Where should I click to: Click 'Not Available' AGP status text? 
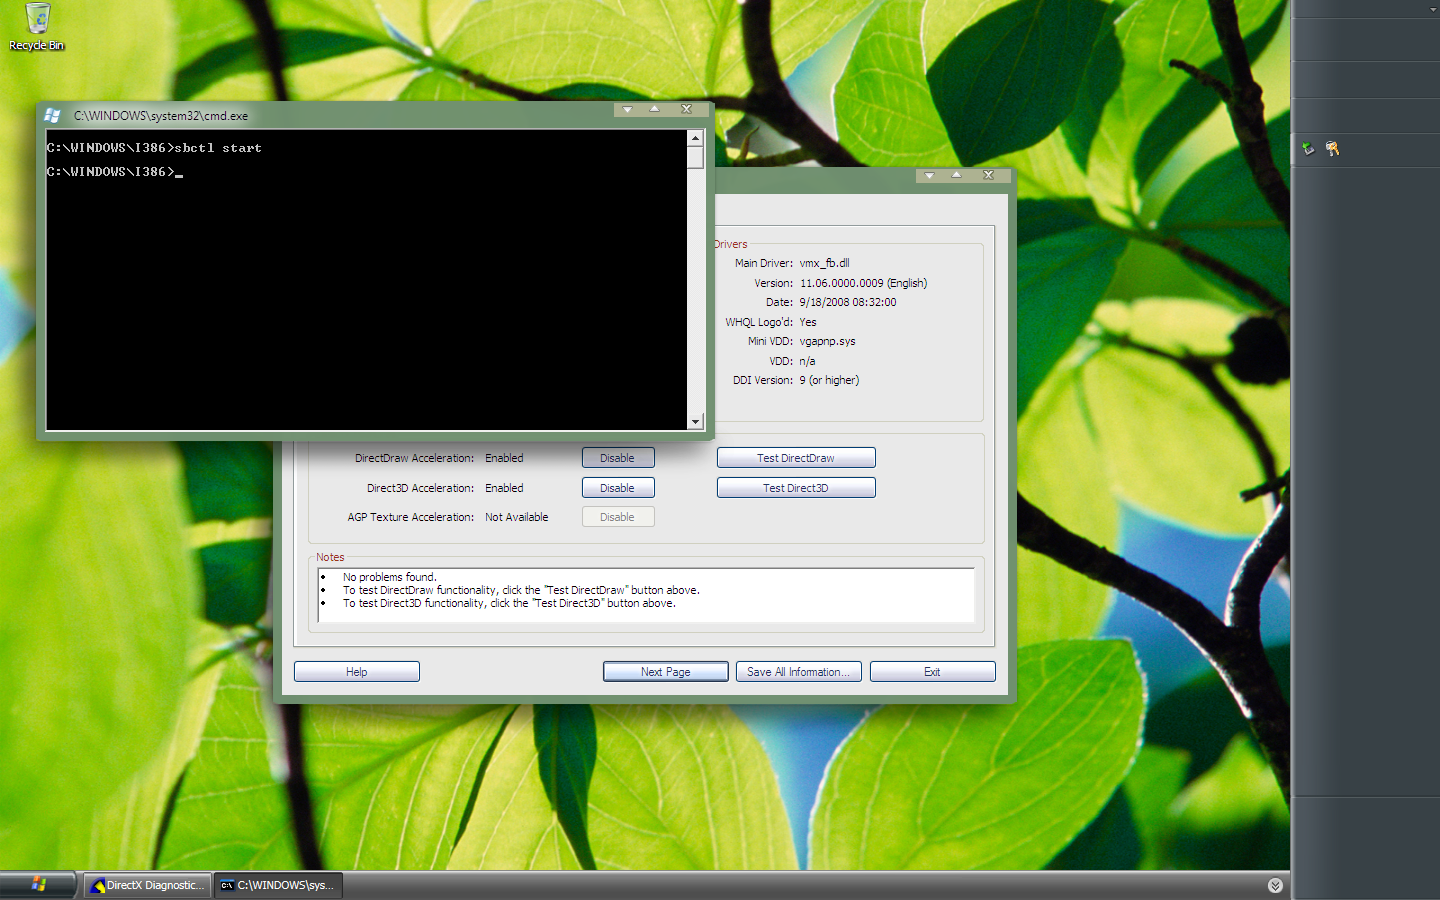[517, 517]
